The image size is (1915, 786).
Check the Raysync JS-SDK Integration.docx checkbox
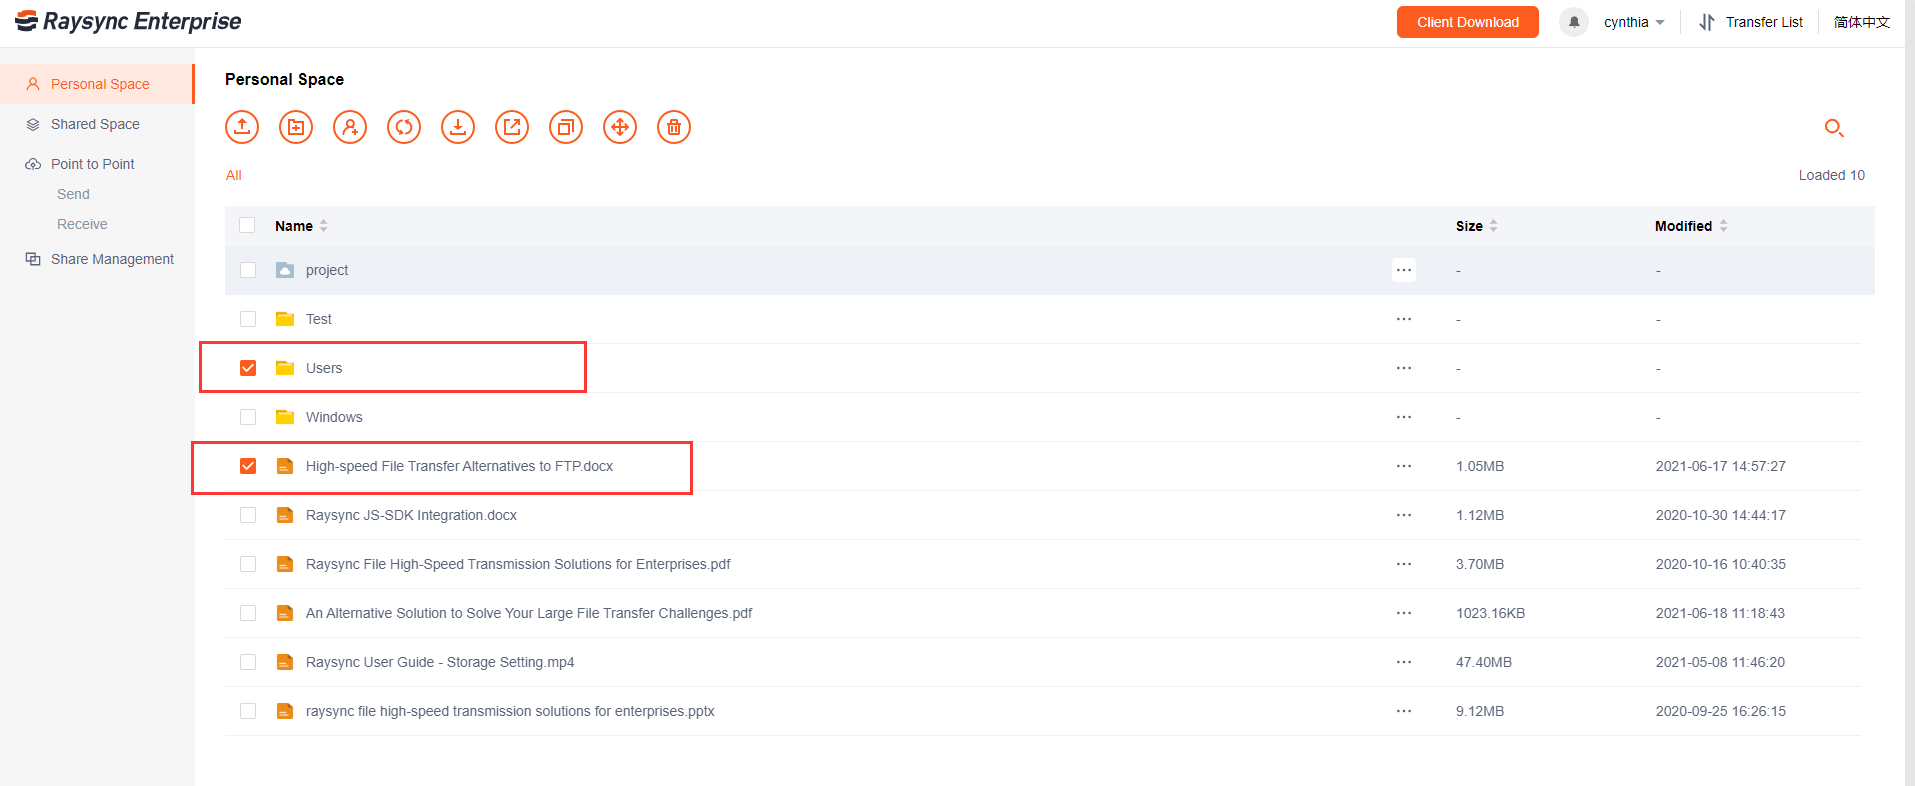coord(248,515)
